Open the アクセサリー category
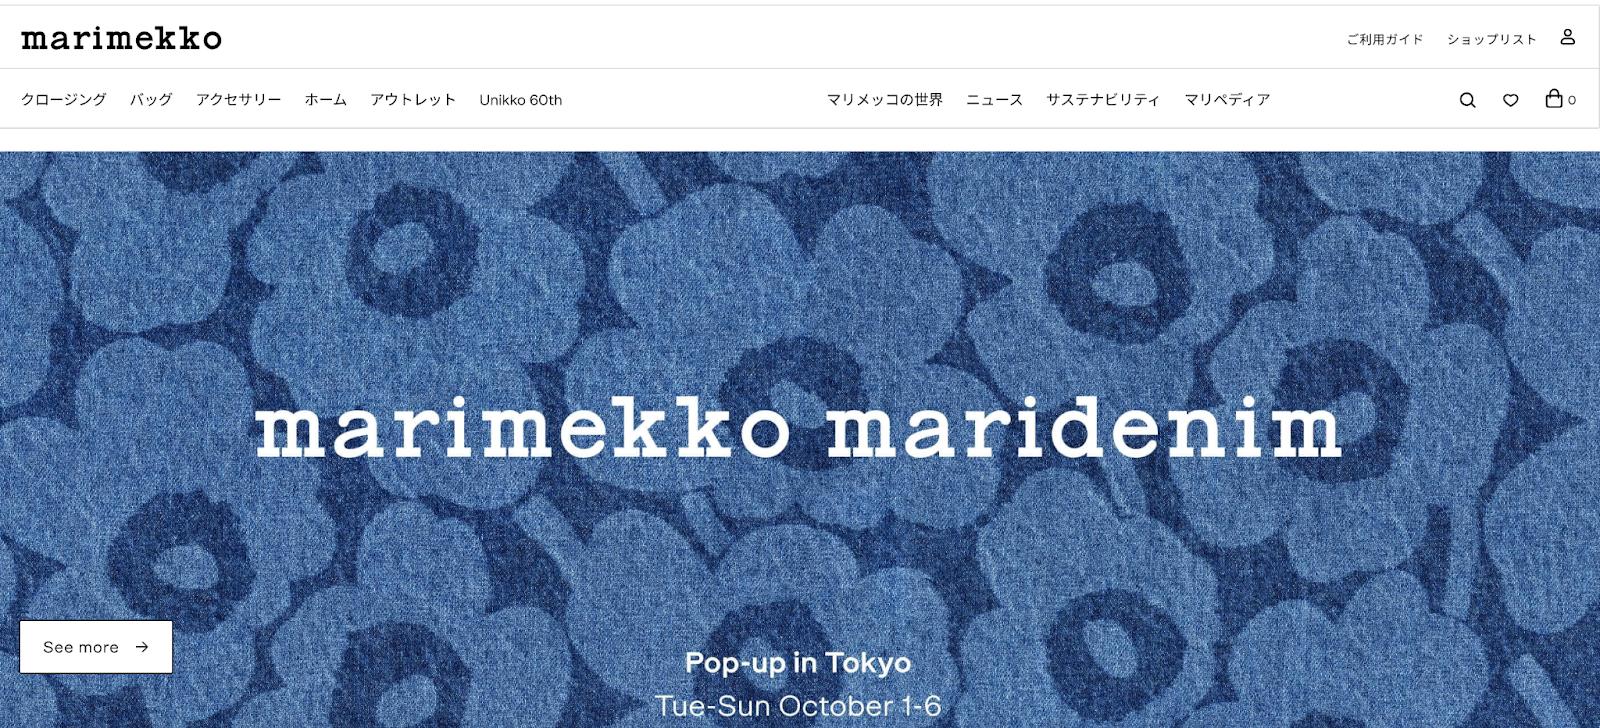This screenshot has height=728, width=1600. 239,99
